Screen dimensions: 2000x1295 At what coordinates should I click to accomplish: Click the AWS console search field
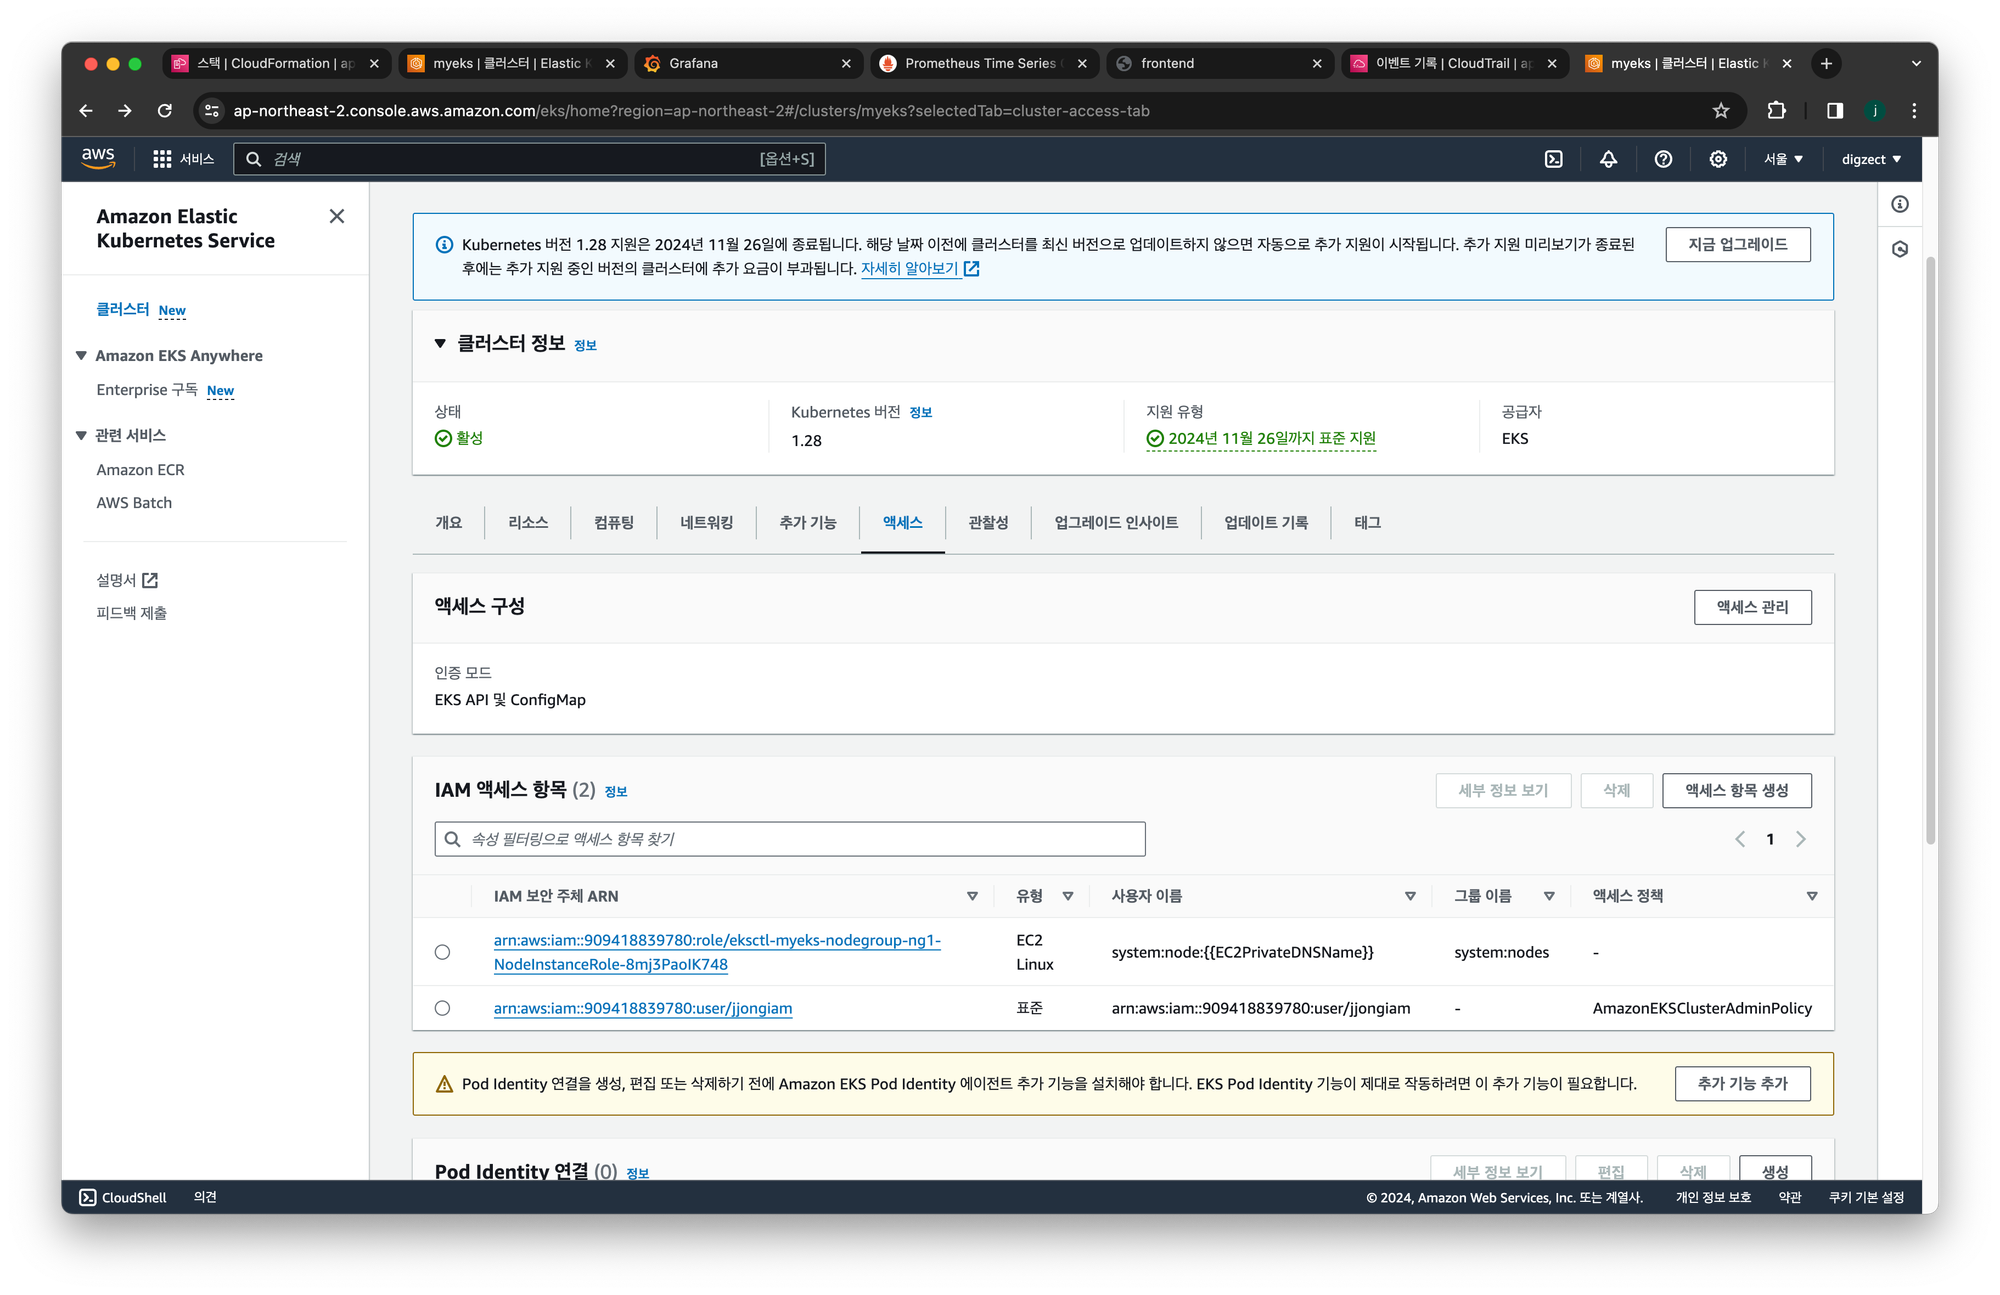(529, 159)
